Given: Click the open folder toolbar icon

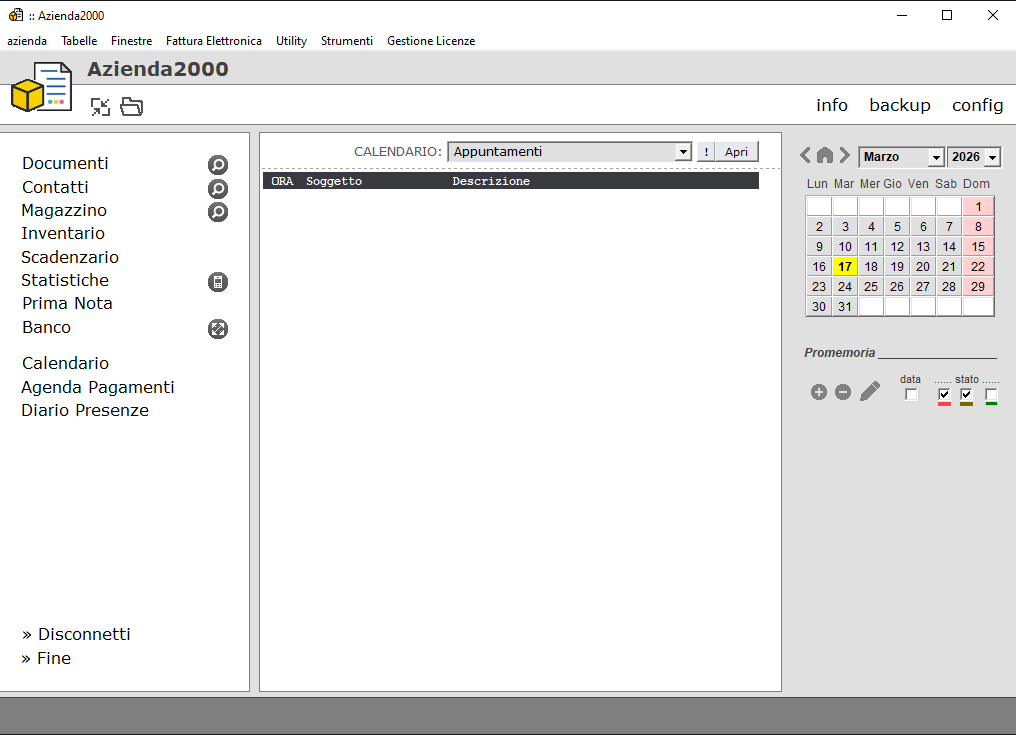Looking at the screenshot, I should (132, 106).
